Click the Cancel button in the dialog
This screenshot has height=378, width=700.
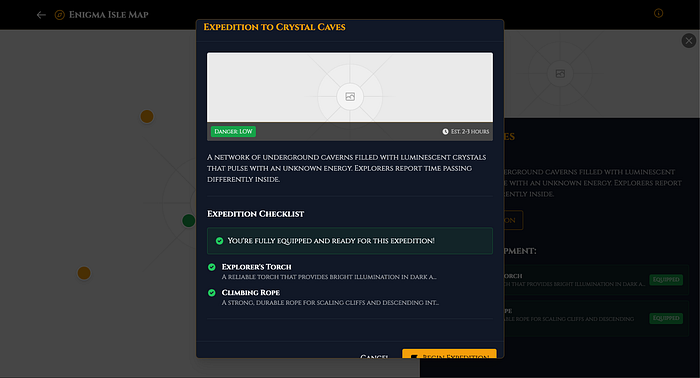coord(374,356)
